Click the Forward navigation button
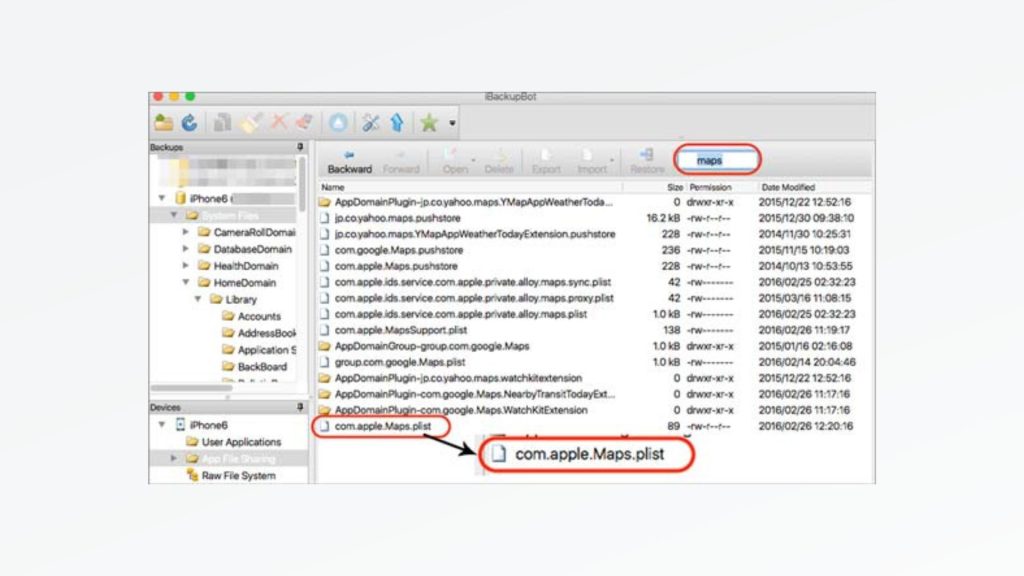 tap(401, 162)
